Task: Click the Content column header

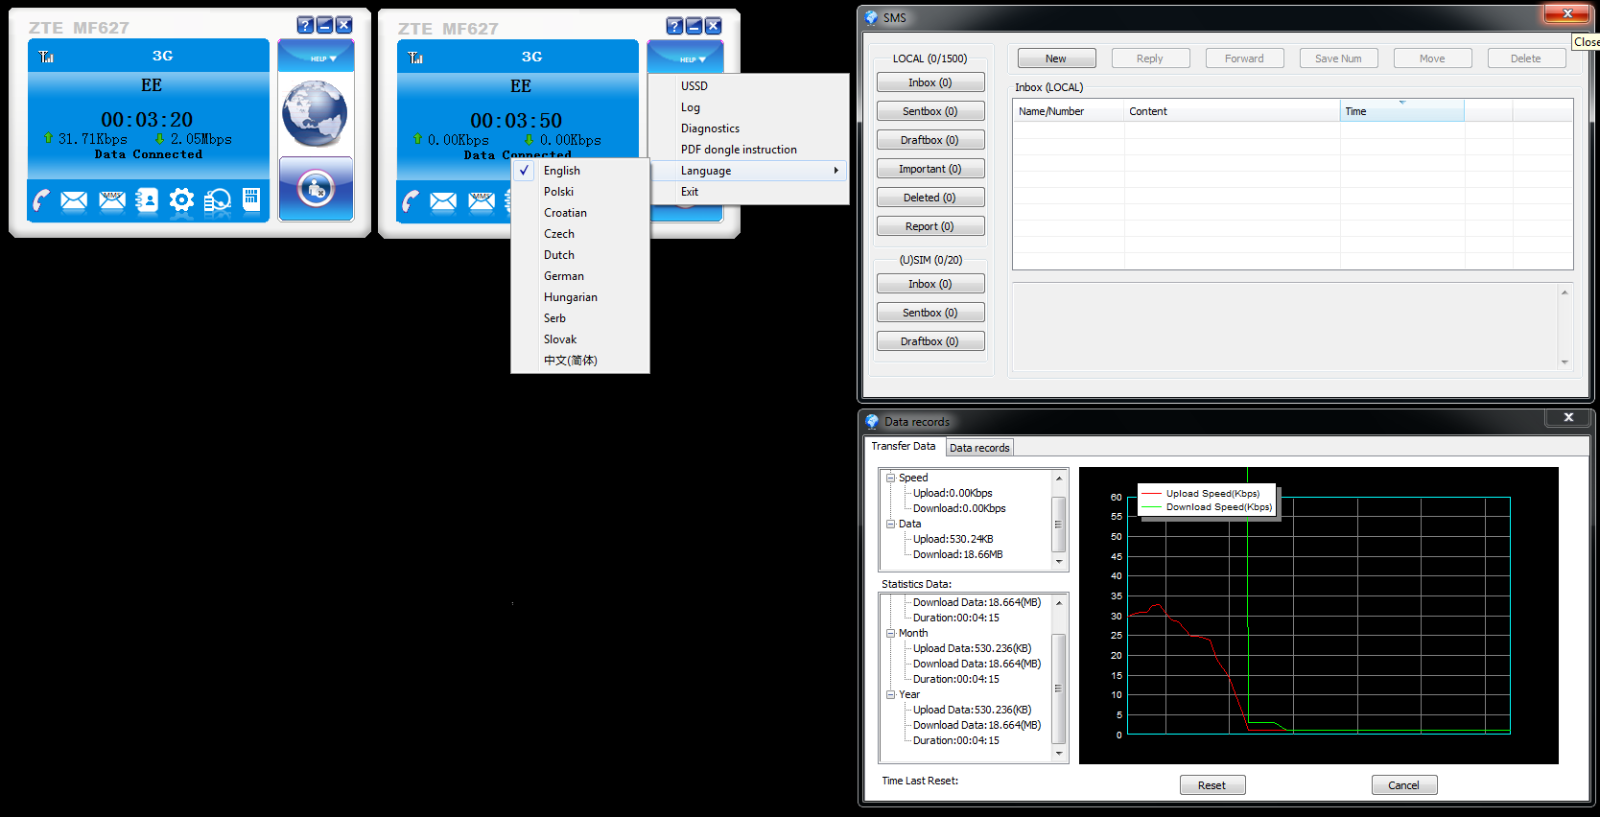Action: click(x=1232, y=111)
